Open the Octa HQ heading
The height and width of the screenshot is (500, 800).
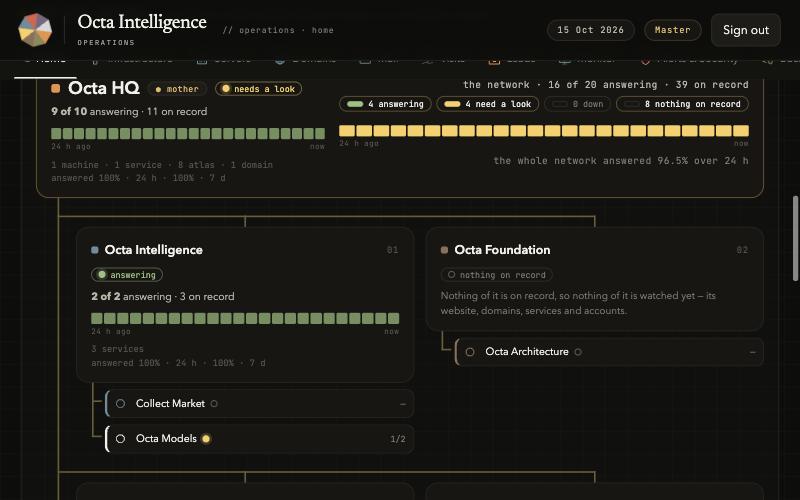[x=104, y=88]
